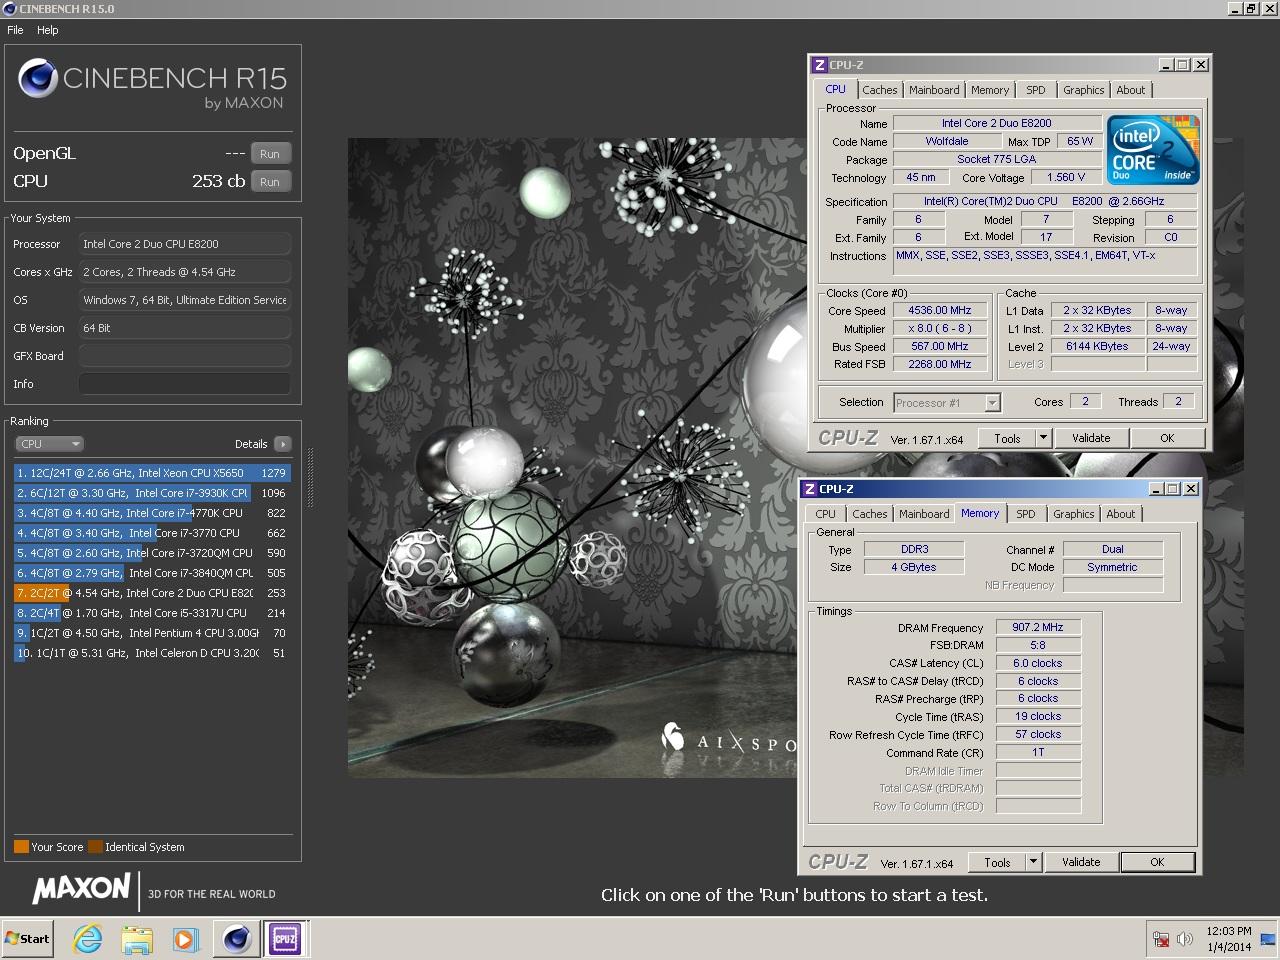Viewport: 1280px width, 960px height.
Task: Open the Ranking CPU dropdown
Action: pos(49,444)
